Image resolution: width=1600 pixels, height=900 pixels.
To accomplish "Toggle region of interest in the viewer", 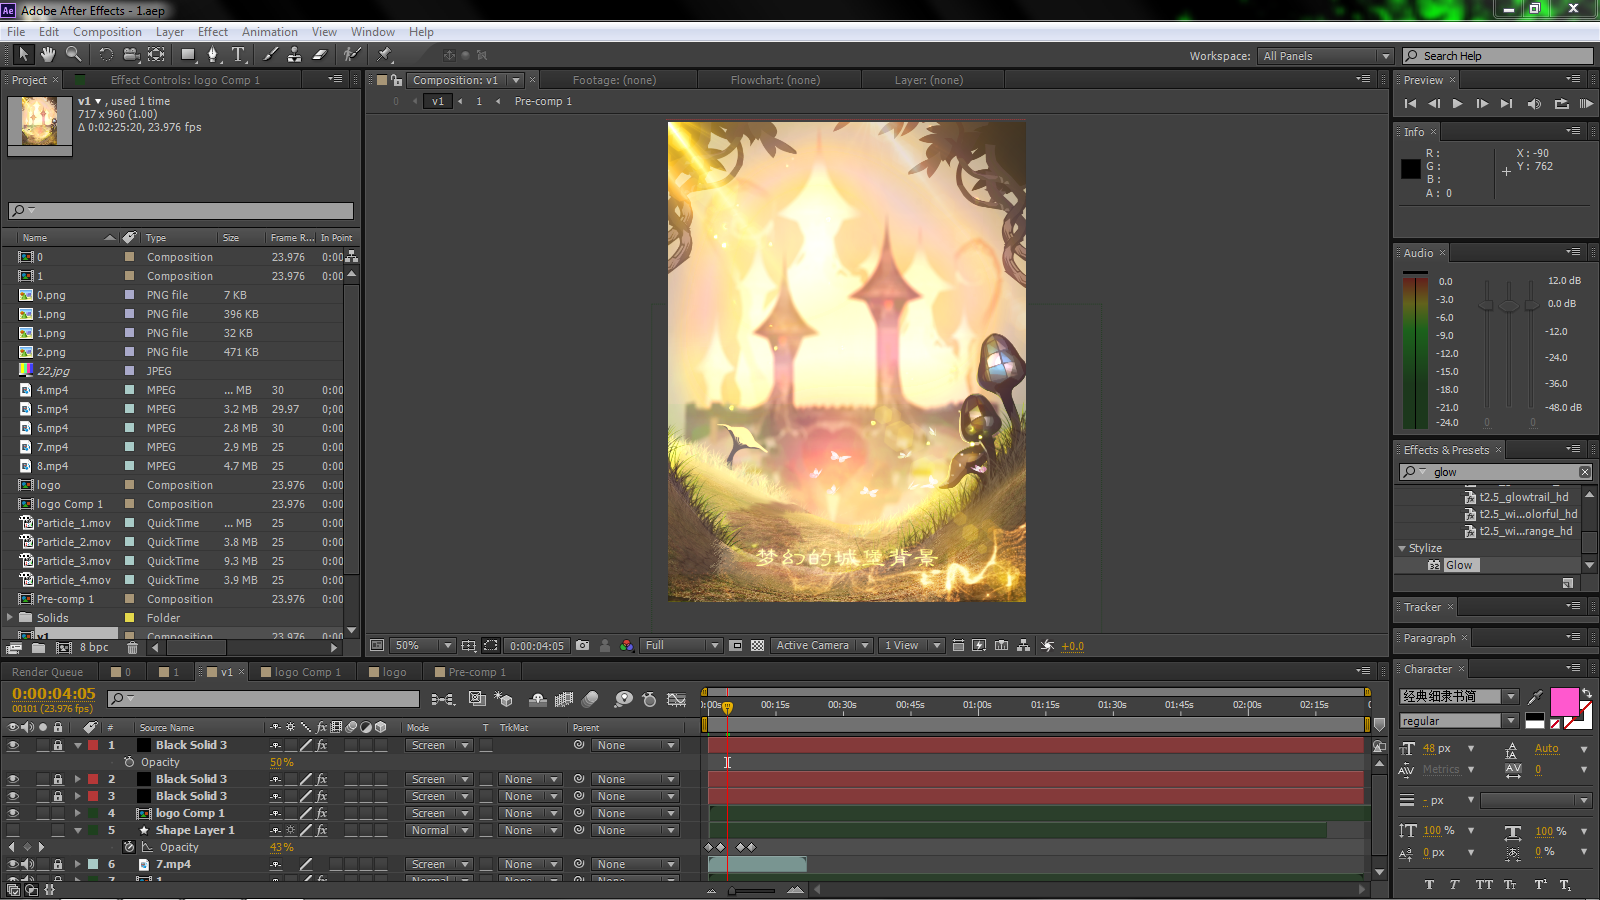I will tap(491, 646).
